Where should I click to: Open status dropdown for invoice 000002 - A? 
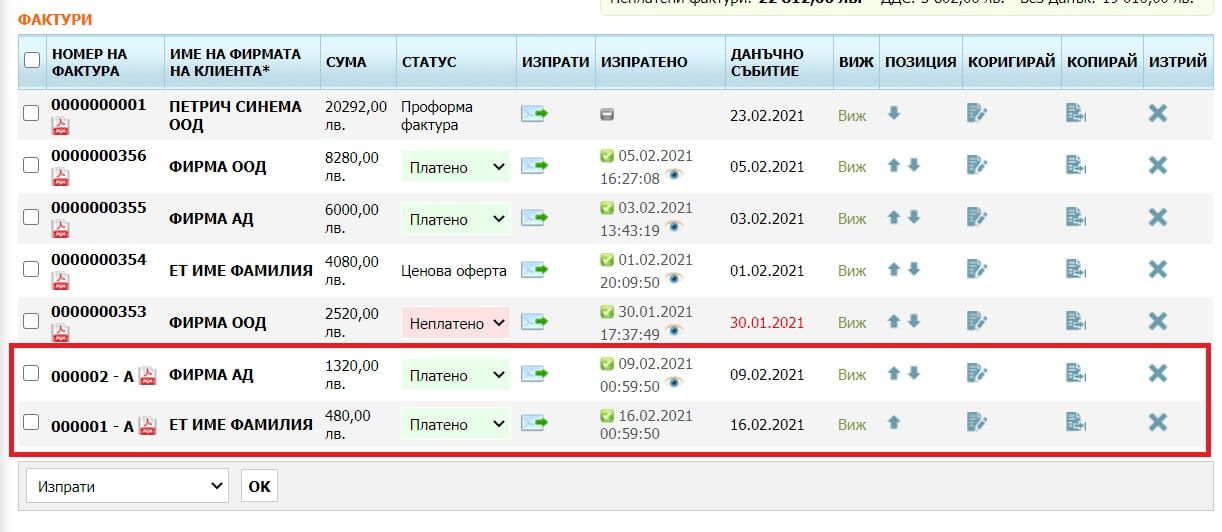[456, 375]
